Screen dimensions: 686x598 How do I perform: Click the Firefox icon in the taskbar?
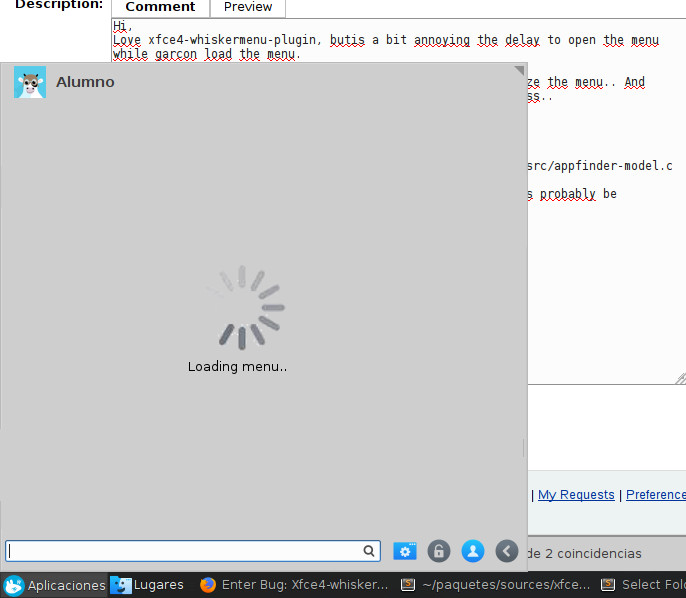coord(208,586)
